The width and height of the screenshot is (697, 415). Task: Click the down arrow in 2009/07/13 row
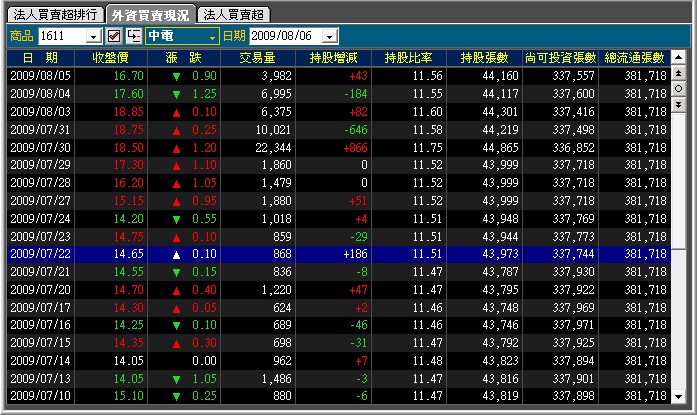(x=176, y=379)
